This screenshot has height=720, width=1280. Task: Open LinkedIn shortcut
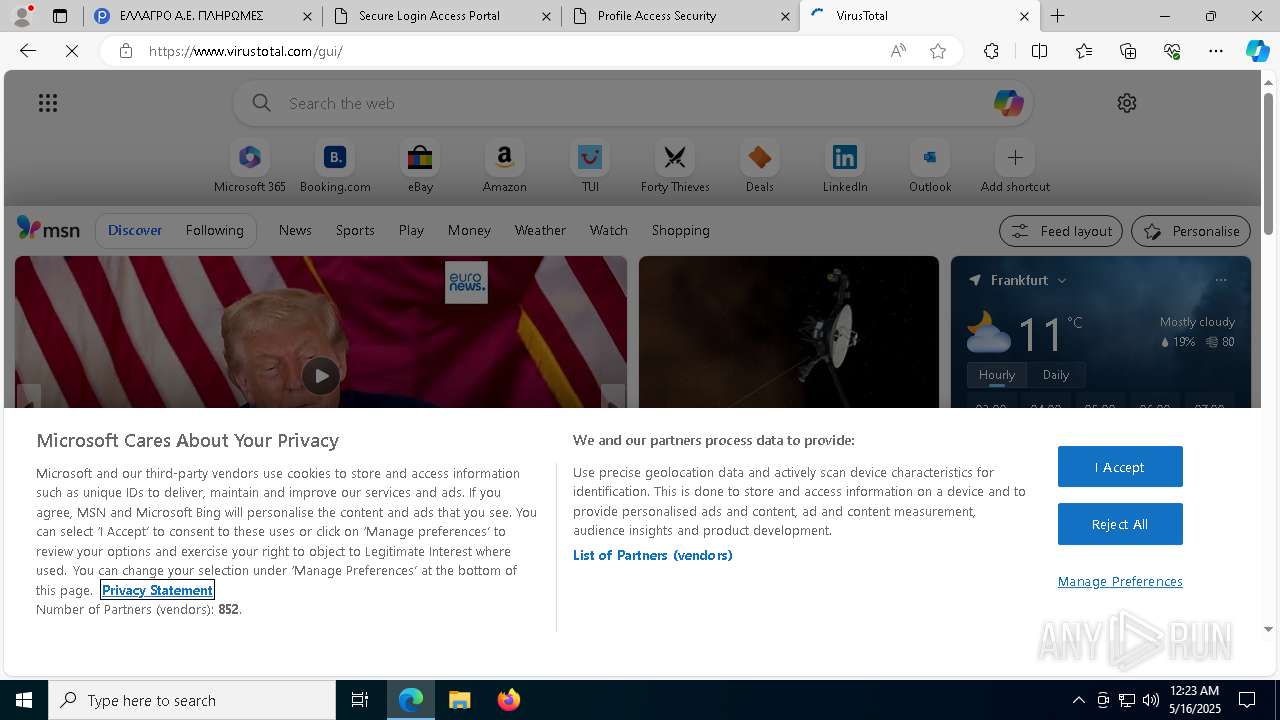coord(845,166)
